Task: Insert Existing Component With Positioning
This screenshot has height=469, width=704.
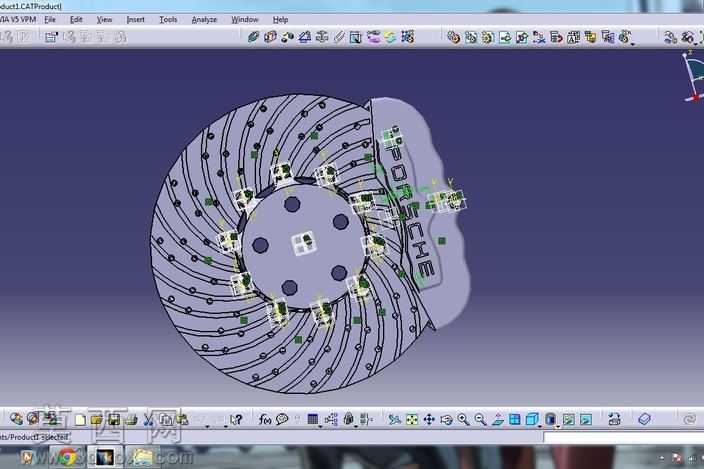Action: tap(522, 37)
